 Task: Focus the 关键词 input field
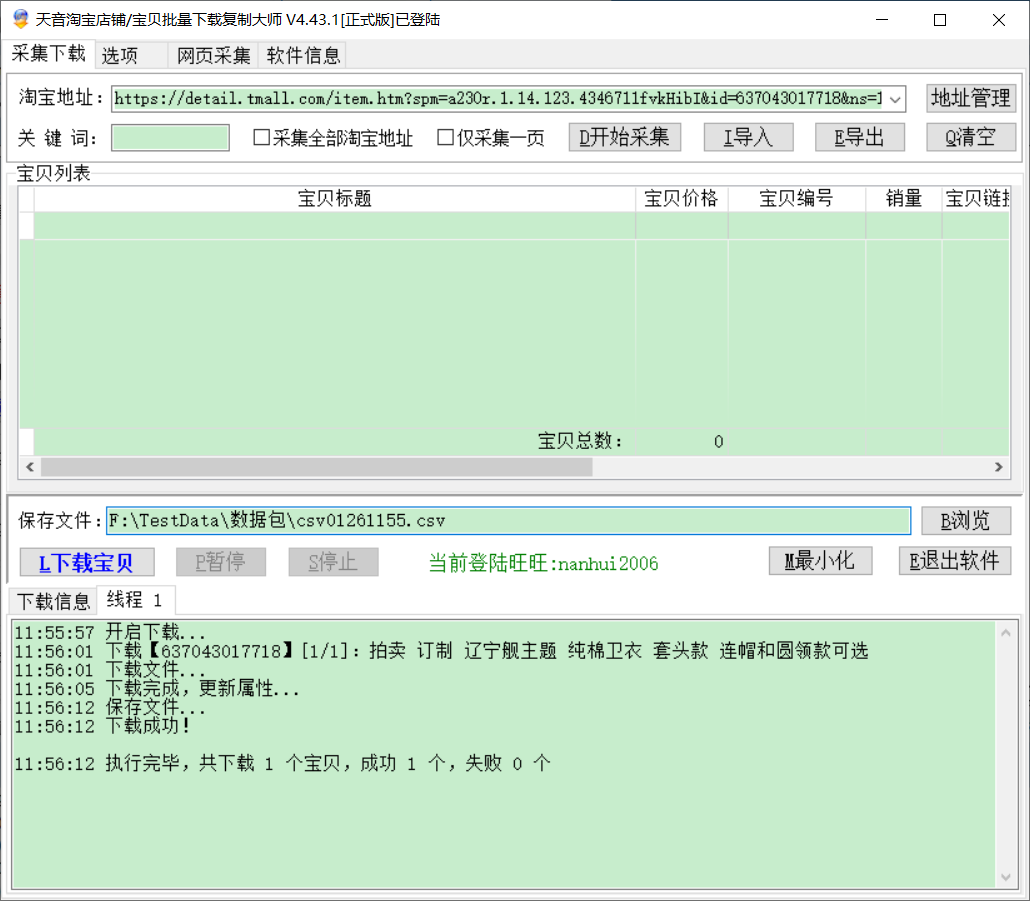click(170, 138)
